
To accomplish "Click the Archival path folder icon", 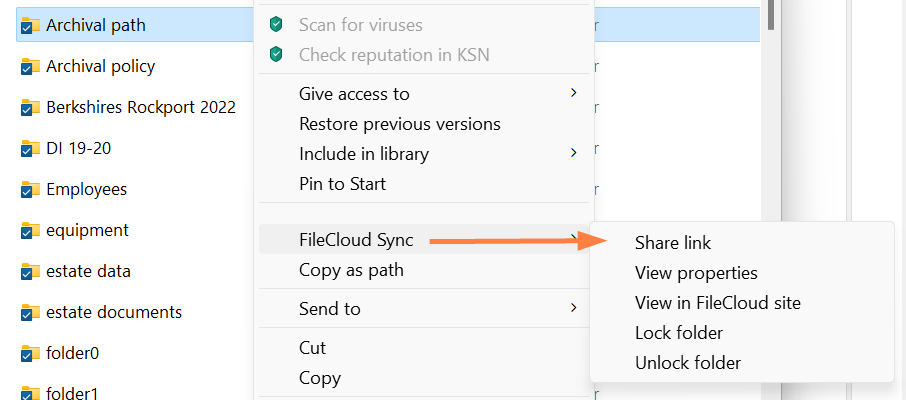I will click(x=30, y=25).
